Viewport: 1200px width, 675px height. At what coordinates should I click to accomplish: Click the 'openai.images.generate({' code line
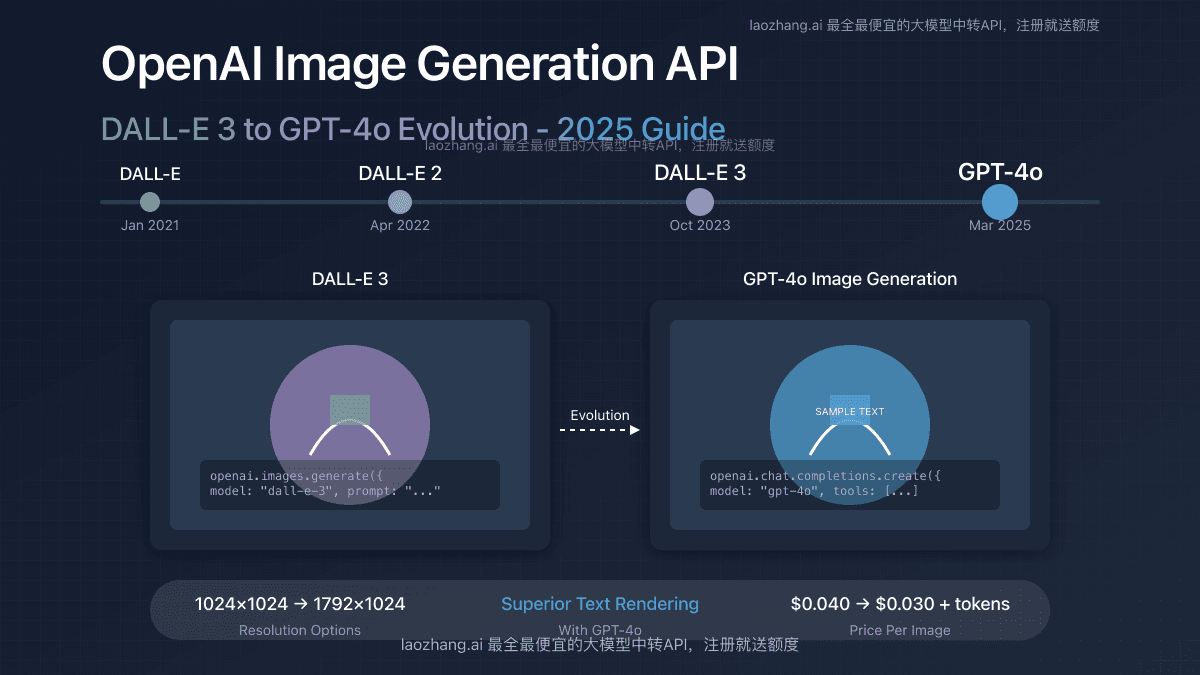(x=297, y=476)
